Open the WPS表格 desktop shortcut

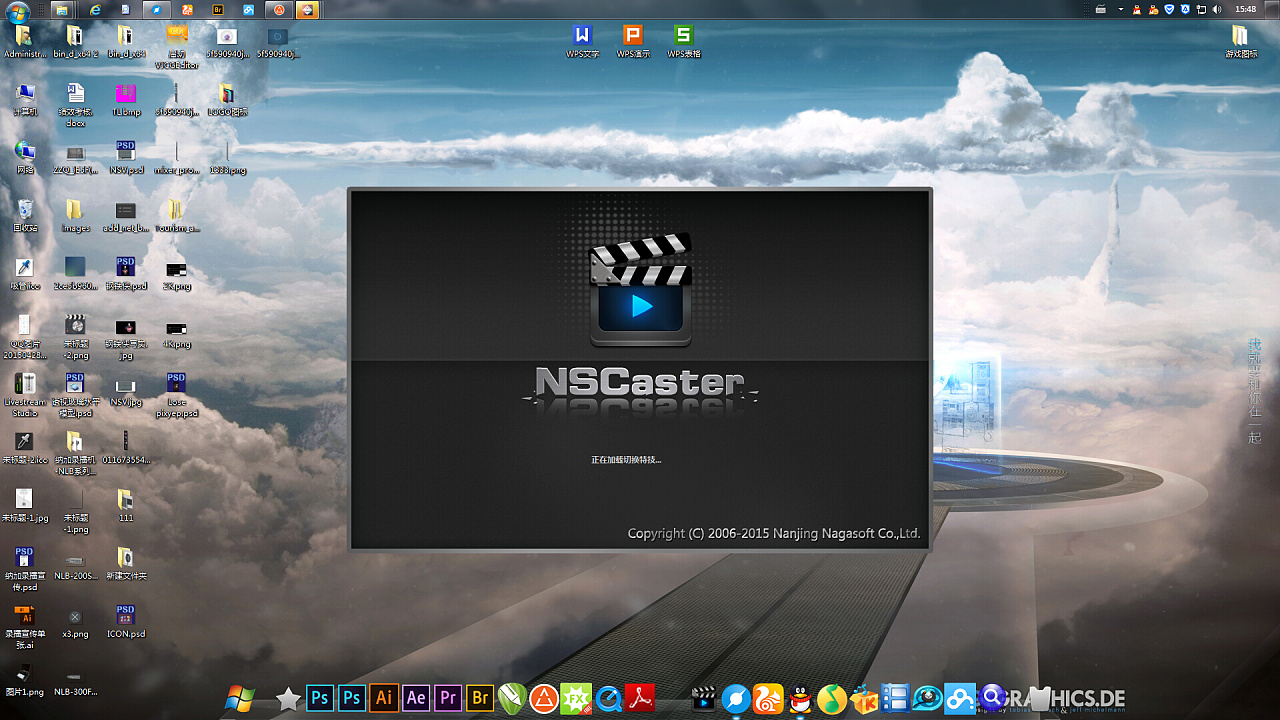684,41
